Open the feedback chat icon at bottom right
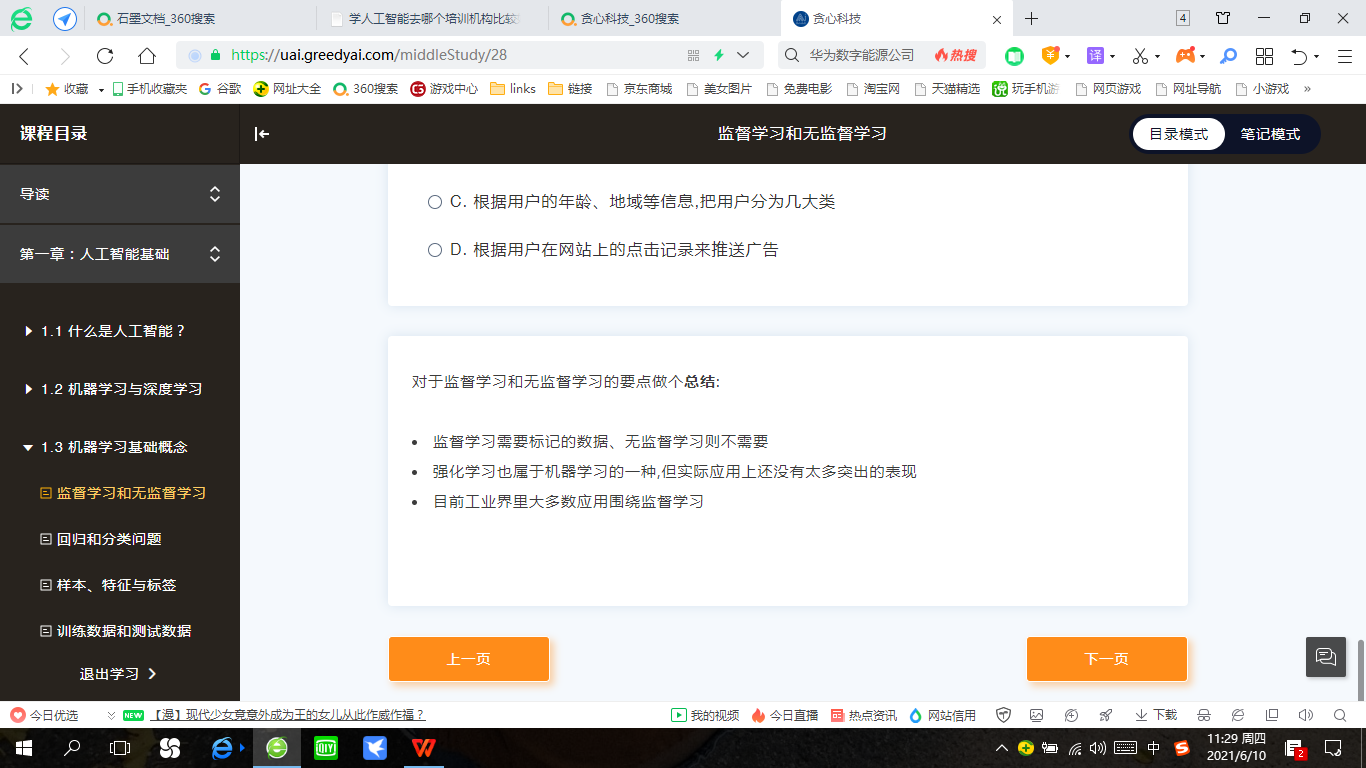Image resolution: width=1366 pixels, height=768 pixels. click(x=1325, y=657)
